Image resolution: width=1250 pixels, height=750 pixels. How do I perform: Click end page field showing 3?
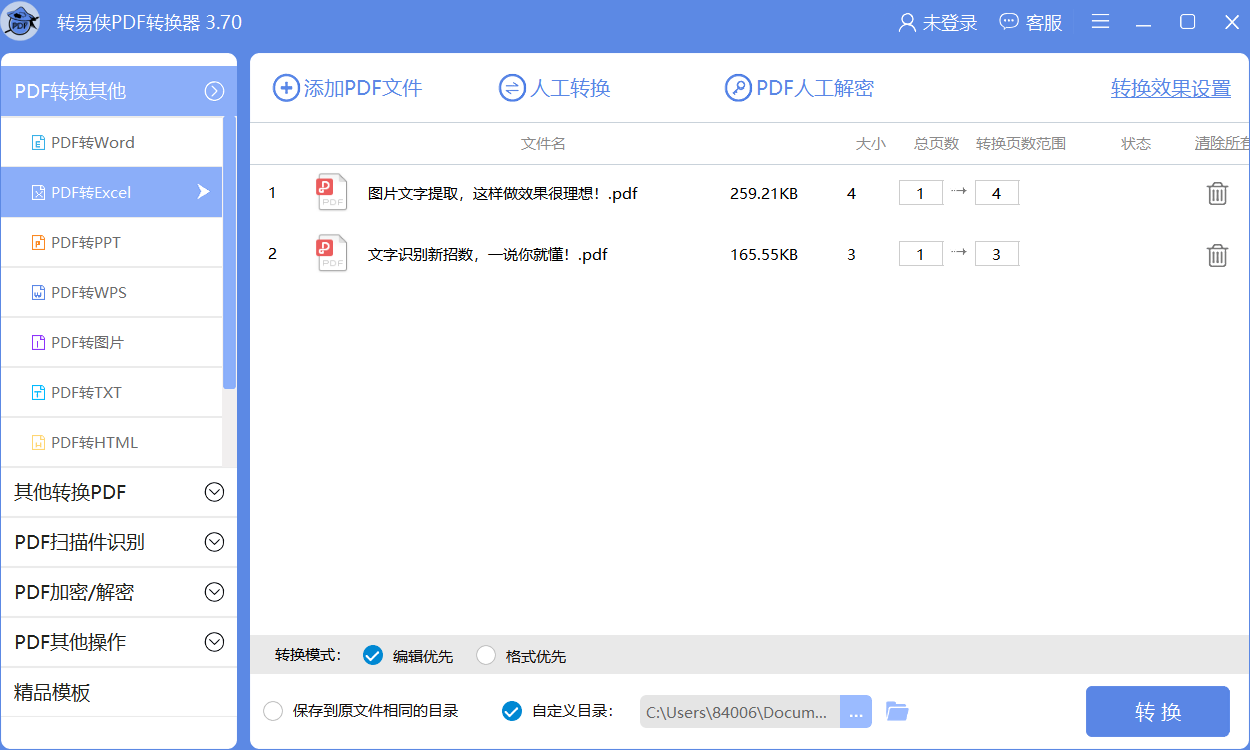(997, 254)
